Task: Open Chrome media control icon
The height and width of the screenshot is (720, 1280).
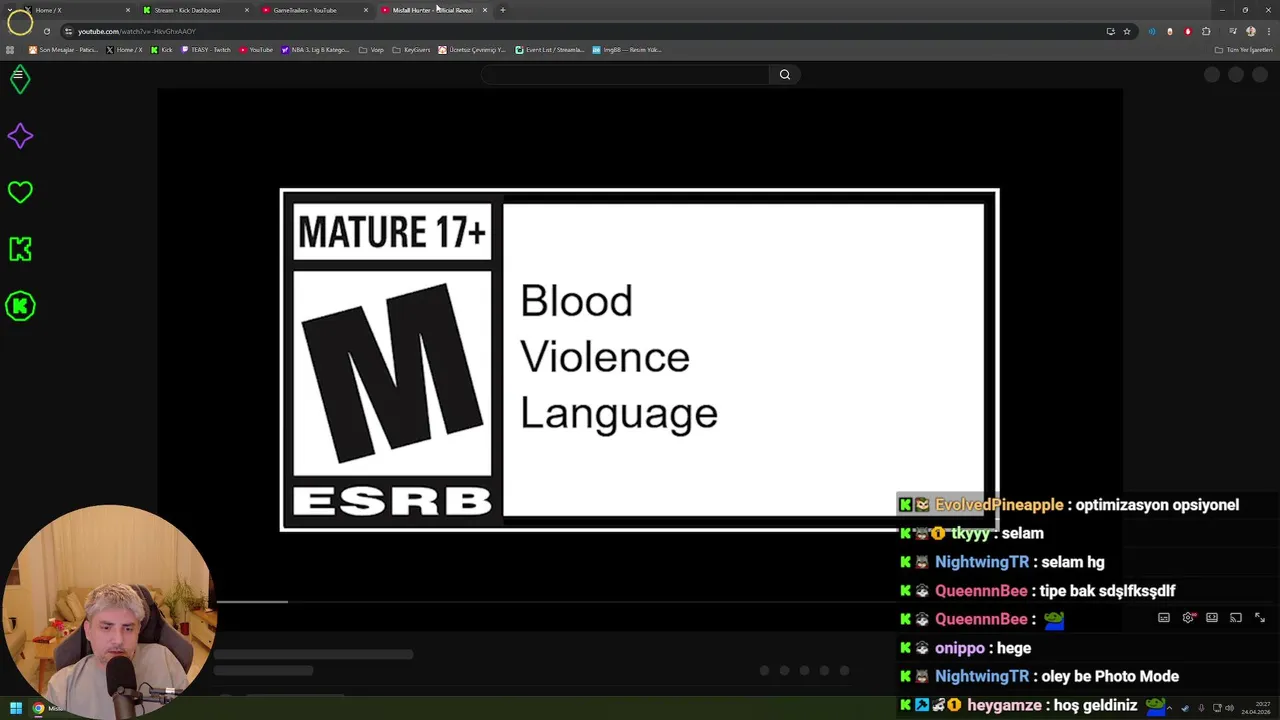Action: (1232, 31)
